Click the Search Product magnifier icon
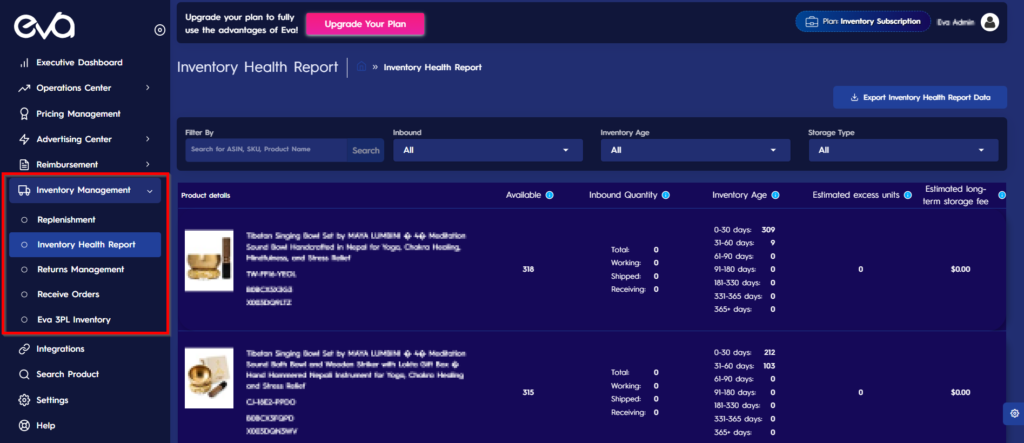 pos(24,374)
